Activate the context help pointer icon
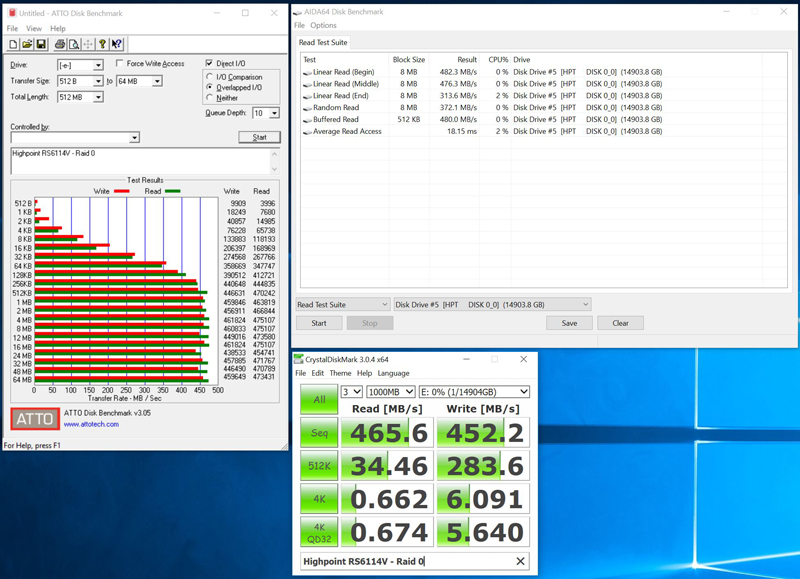The height and width of the screenshot is (579, 800). (x=117, y=44)
